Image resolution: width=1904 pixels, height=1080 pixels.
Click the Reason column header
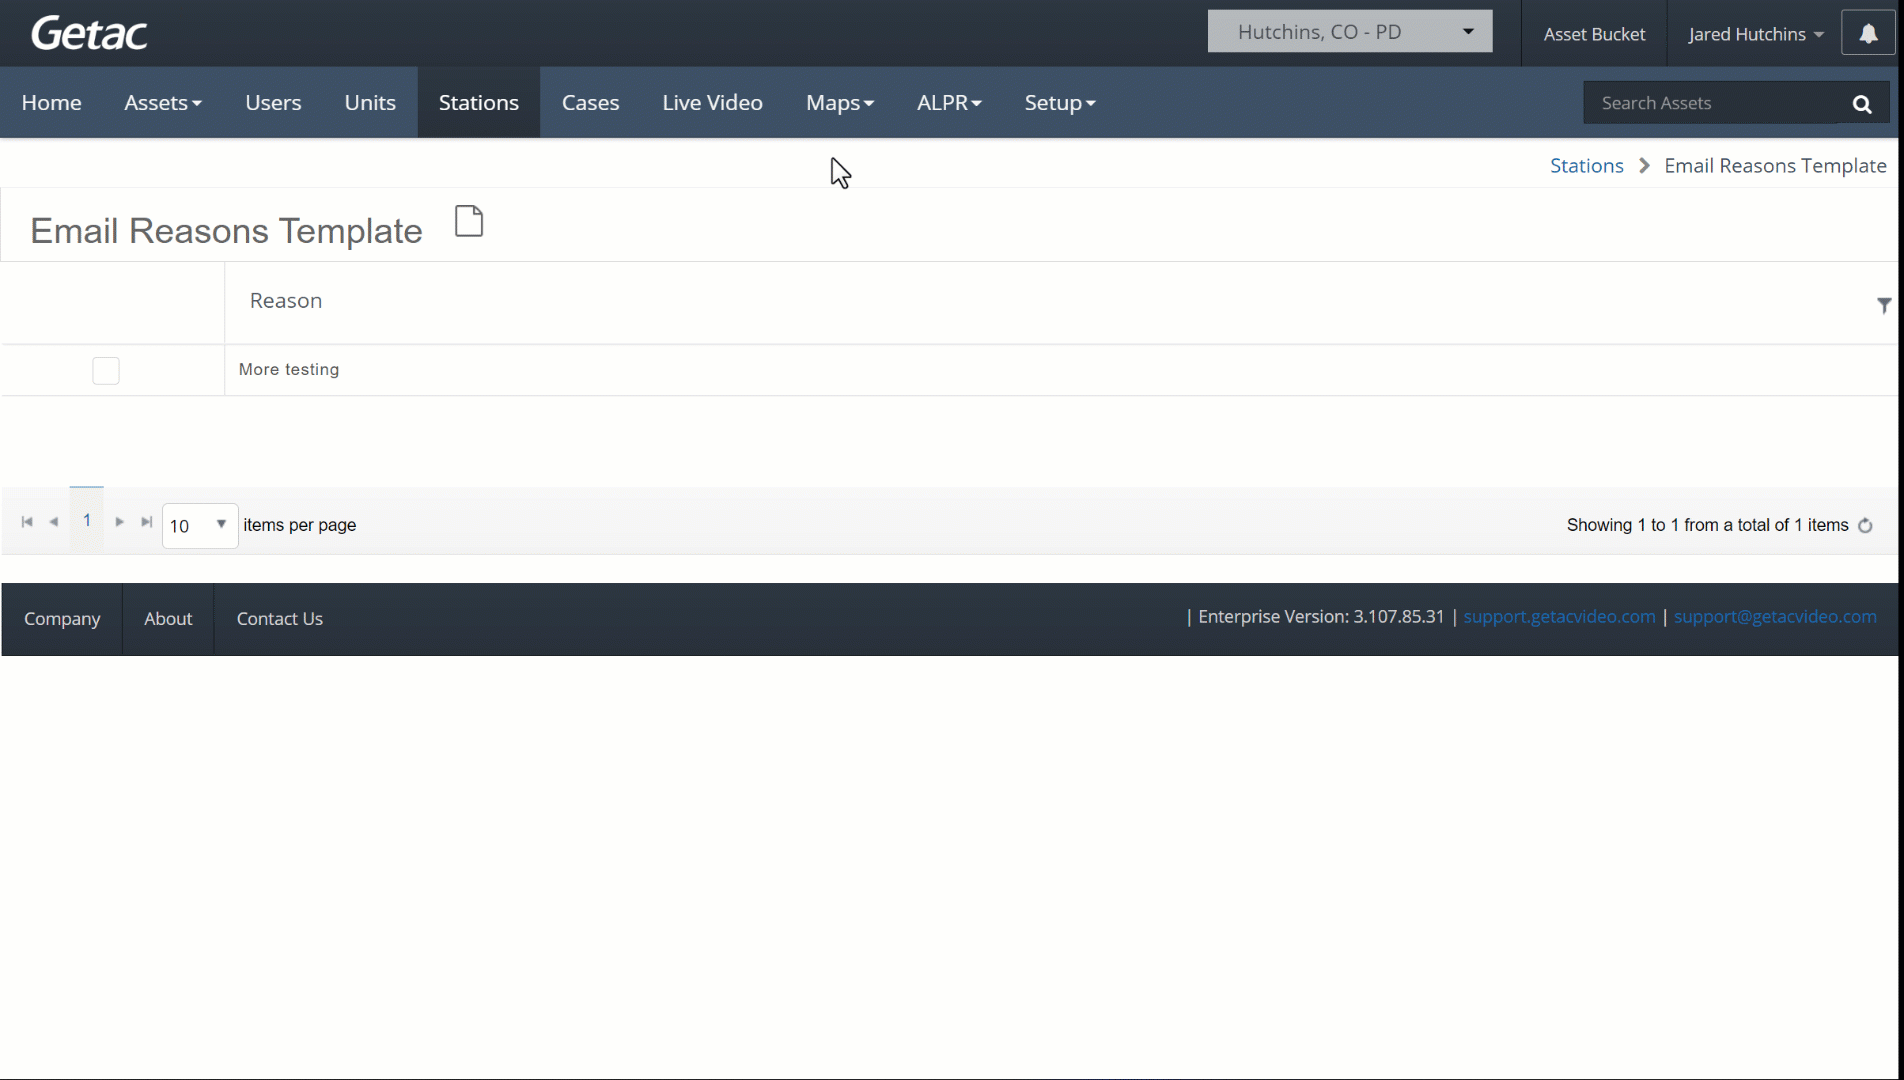pos(286,301)
